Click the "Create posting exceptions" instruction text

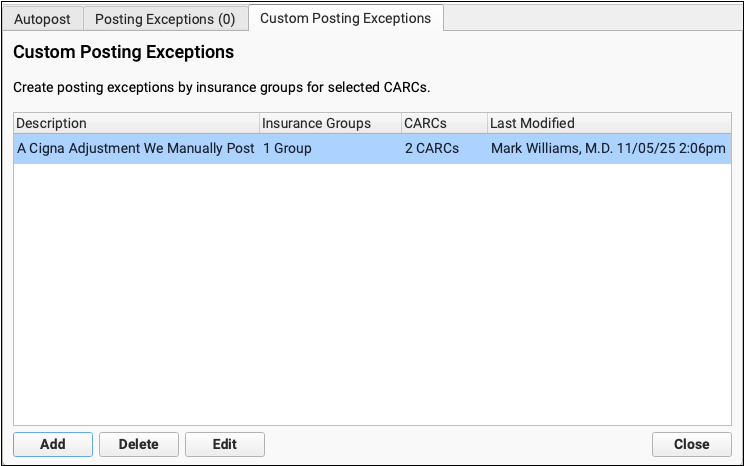point(221,88)
